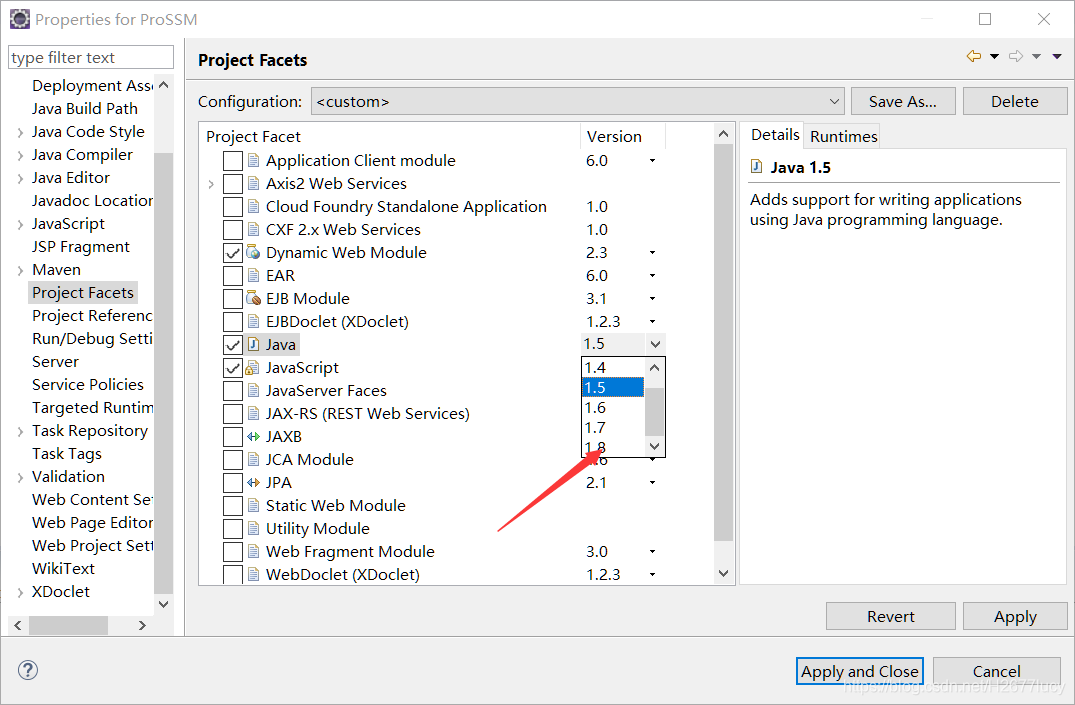This screenshot has width=1075, height=705.
Task: Click the JAX-RS document icon
Action: pyautogui.click(x=254, y=414)
